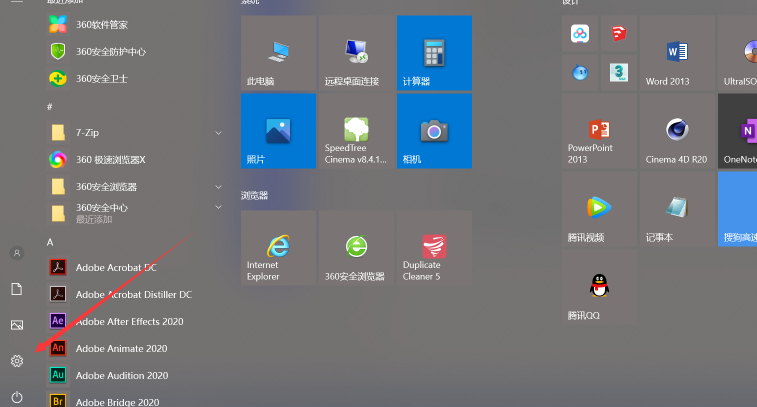Launch the 360安全浏览器 tile
Image resolution: width=757 pixels, height=407 pixels.
click(357, 248)
